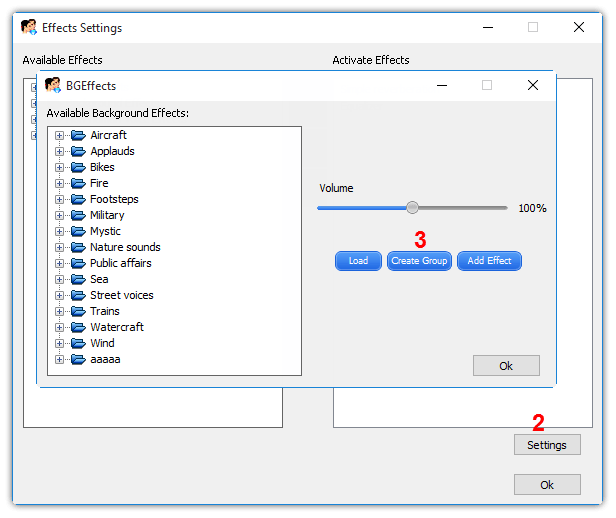Expand the Trains tree node

(59, 311)
